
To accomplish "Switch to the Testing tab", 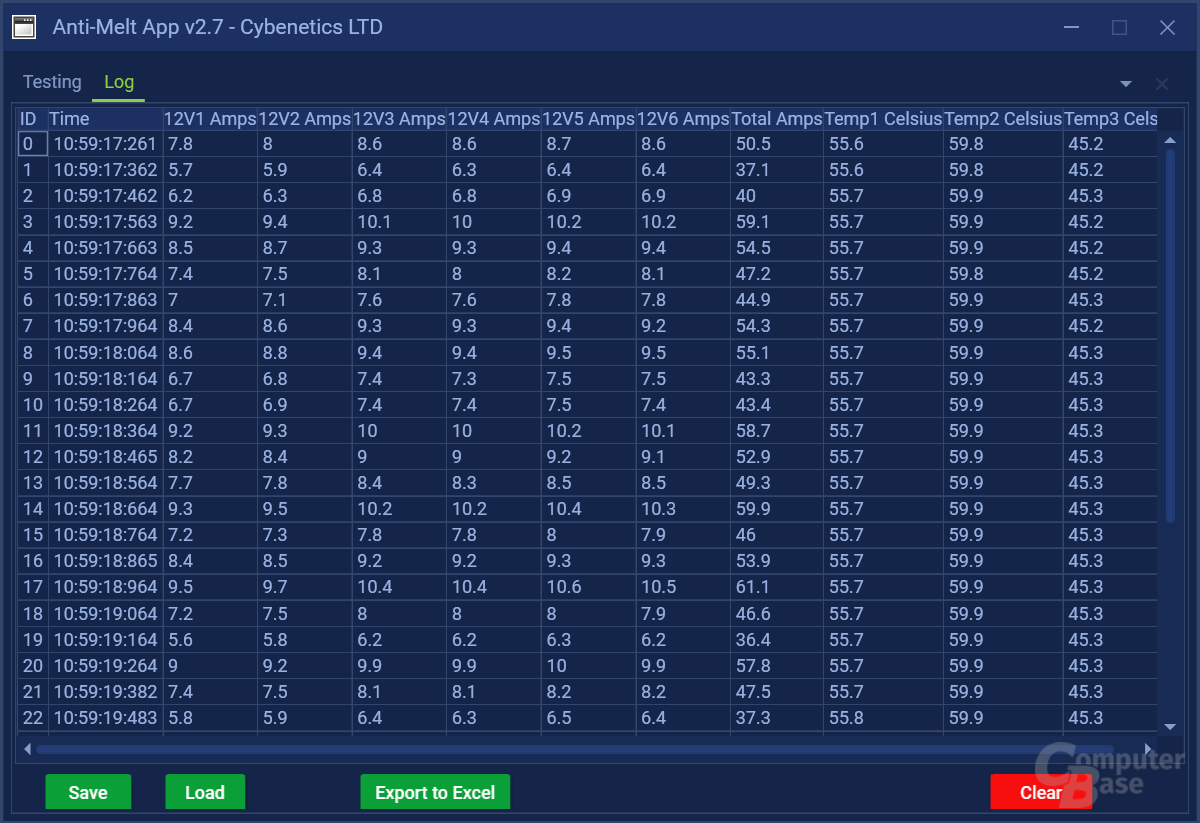I will click(x=52, y=82).
